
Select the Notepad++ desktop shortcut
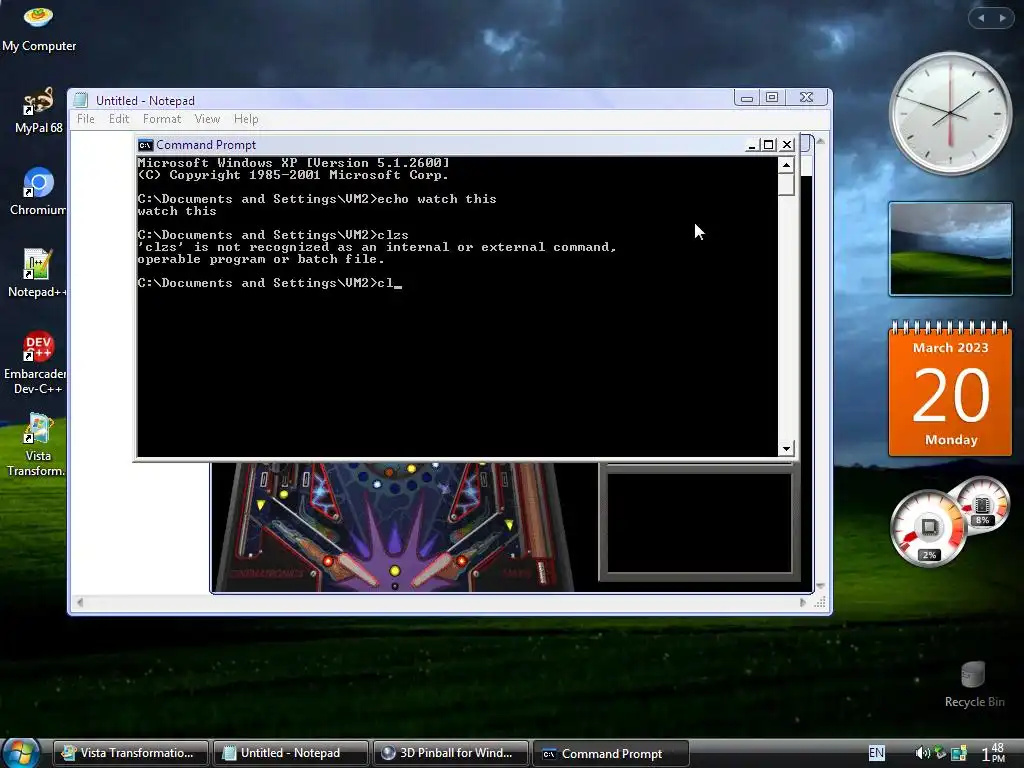[x=37, y=274]
